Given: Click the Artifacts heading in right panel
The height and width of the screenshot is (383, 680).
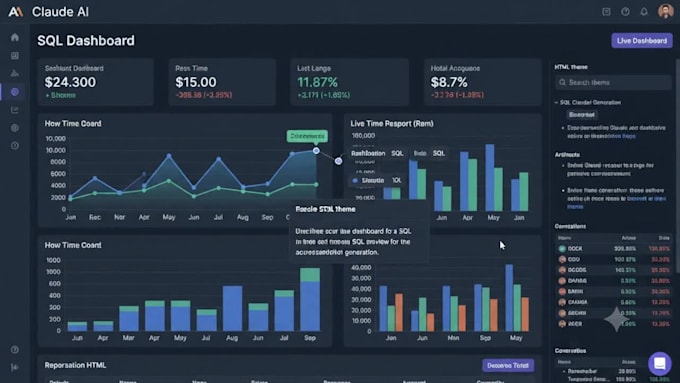Looking at the screenshot, I should 567,155.
